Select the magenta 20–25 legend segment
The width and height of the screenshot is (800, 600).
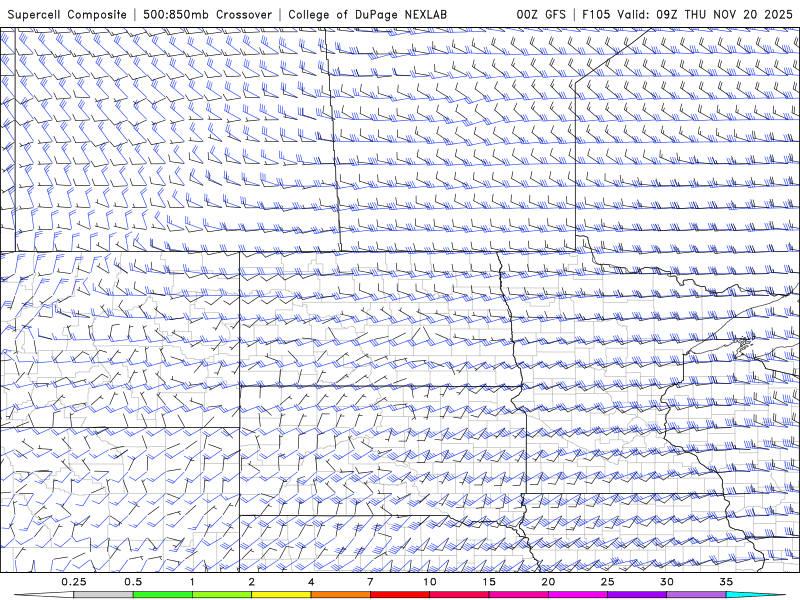[x=578, y=595]
